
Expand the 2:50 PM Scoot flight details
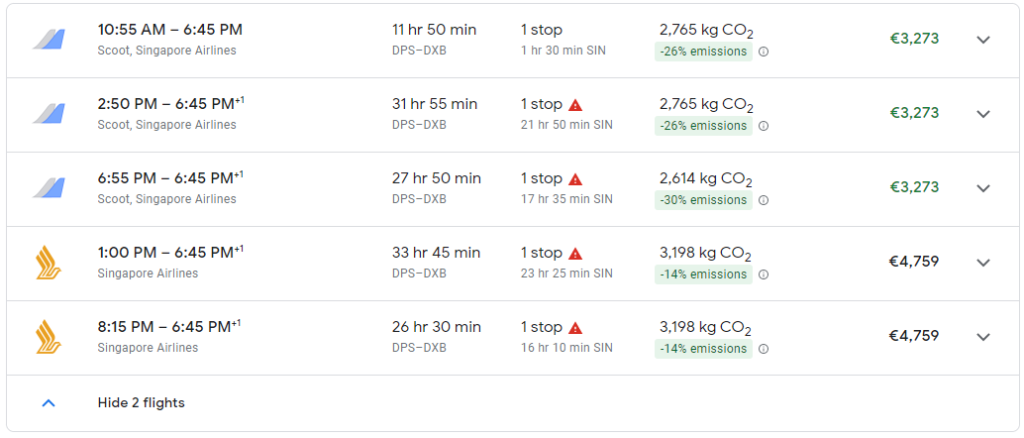tap(983, 114)
